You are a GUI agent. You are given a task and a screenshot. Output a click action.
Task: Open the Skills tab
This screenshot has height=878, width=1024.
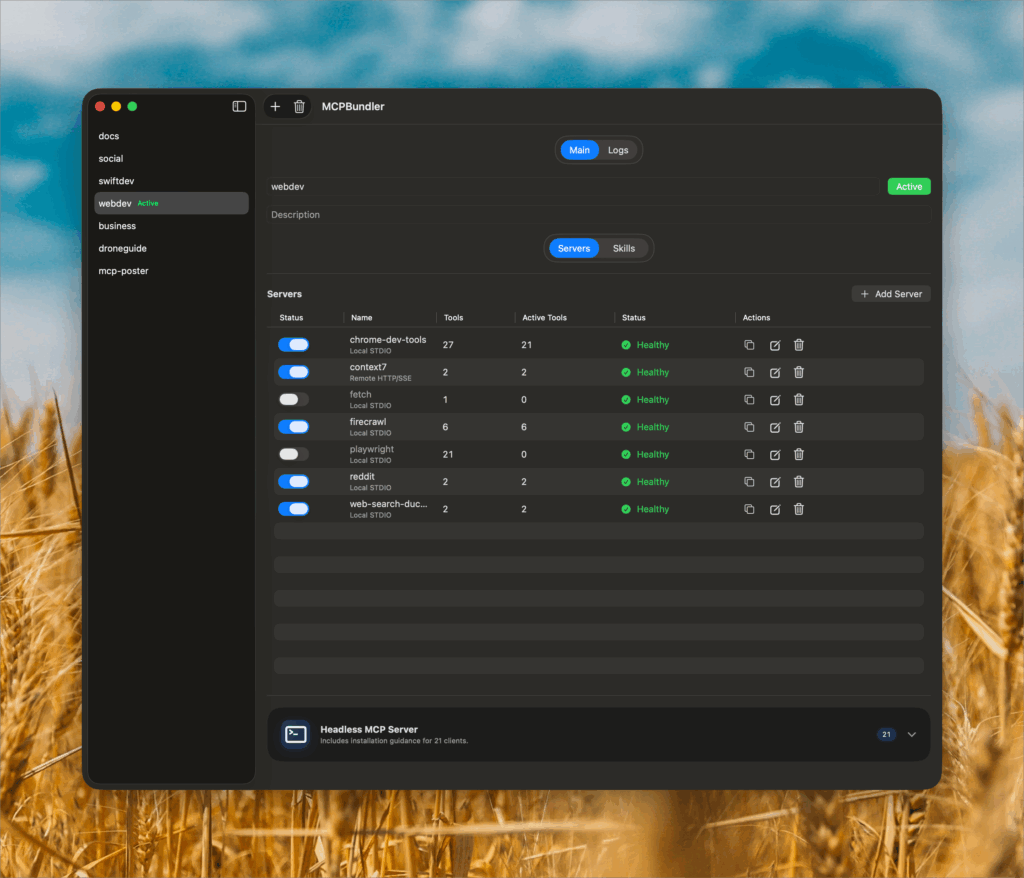(624, 248)
